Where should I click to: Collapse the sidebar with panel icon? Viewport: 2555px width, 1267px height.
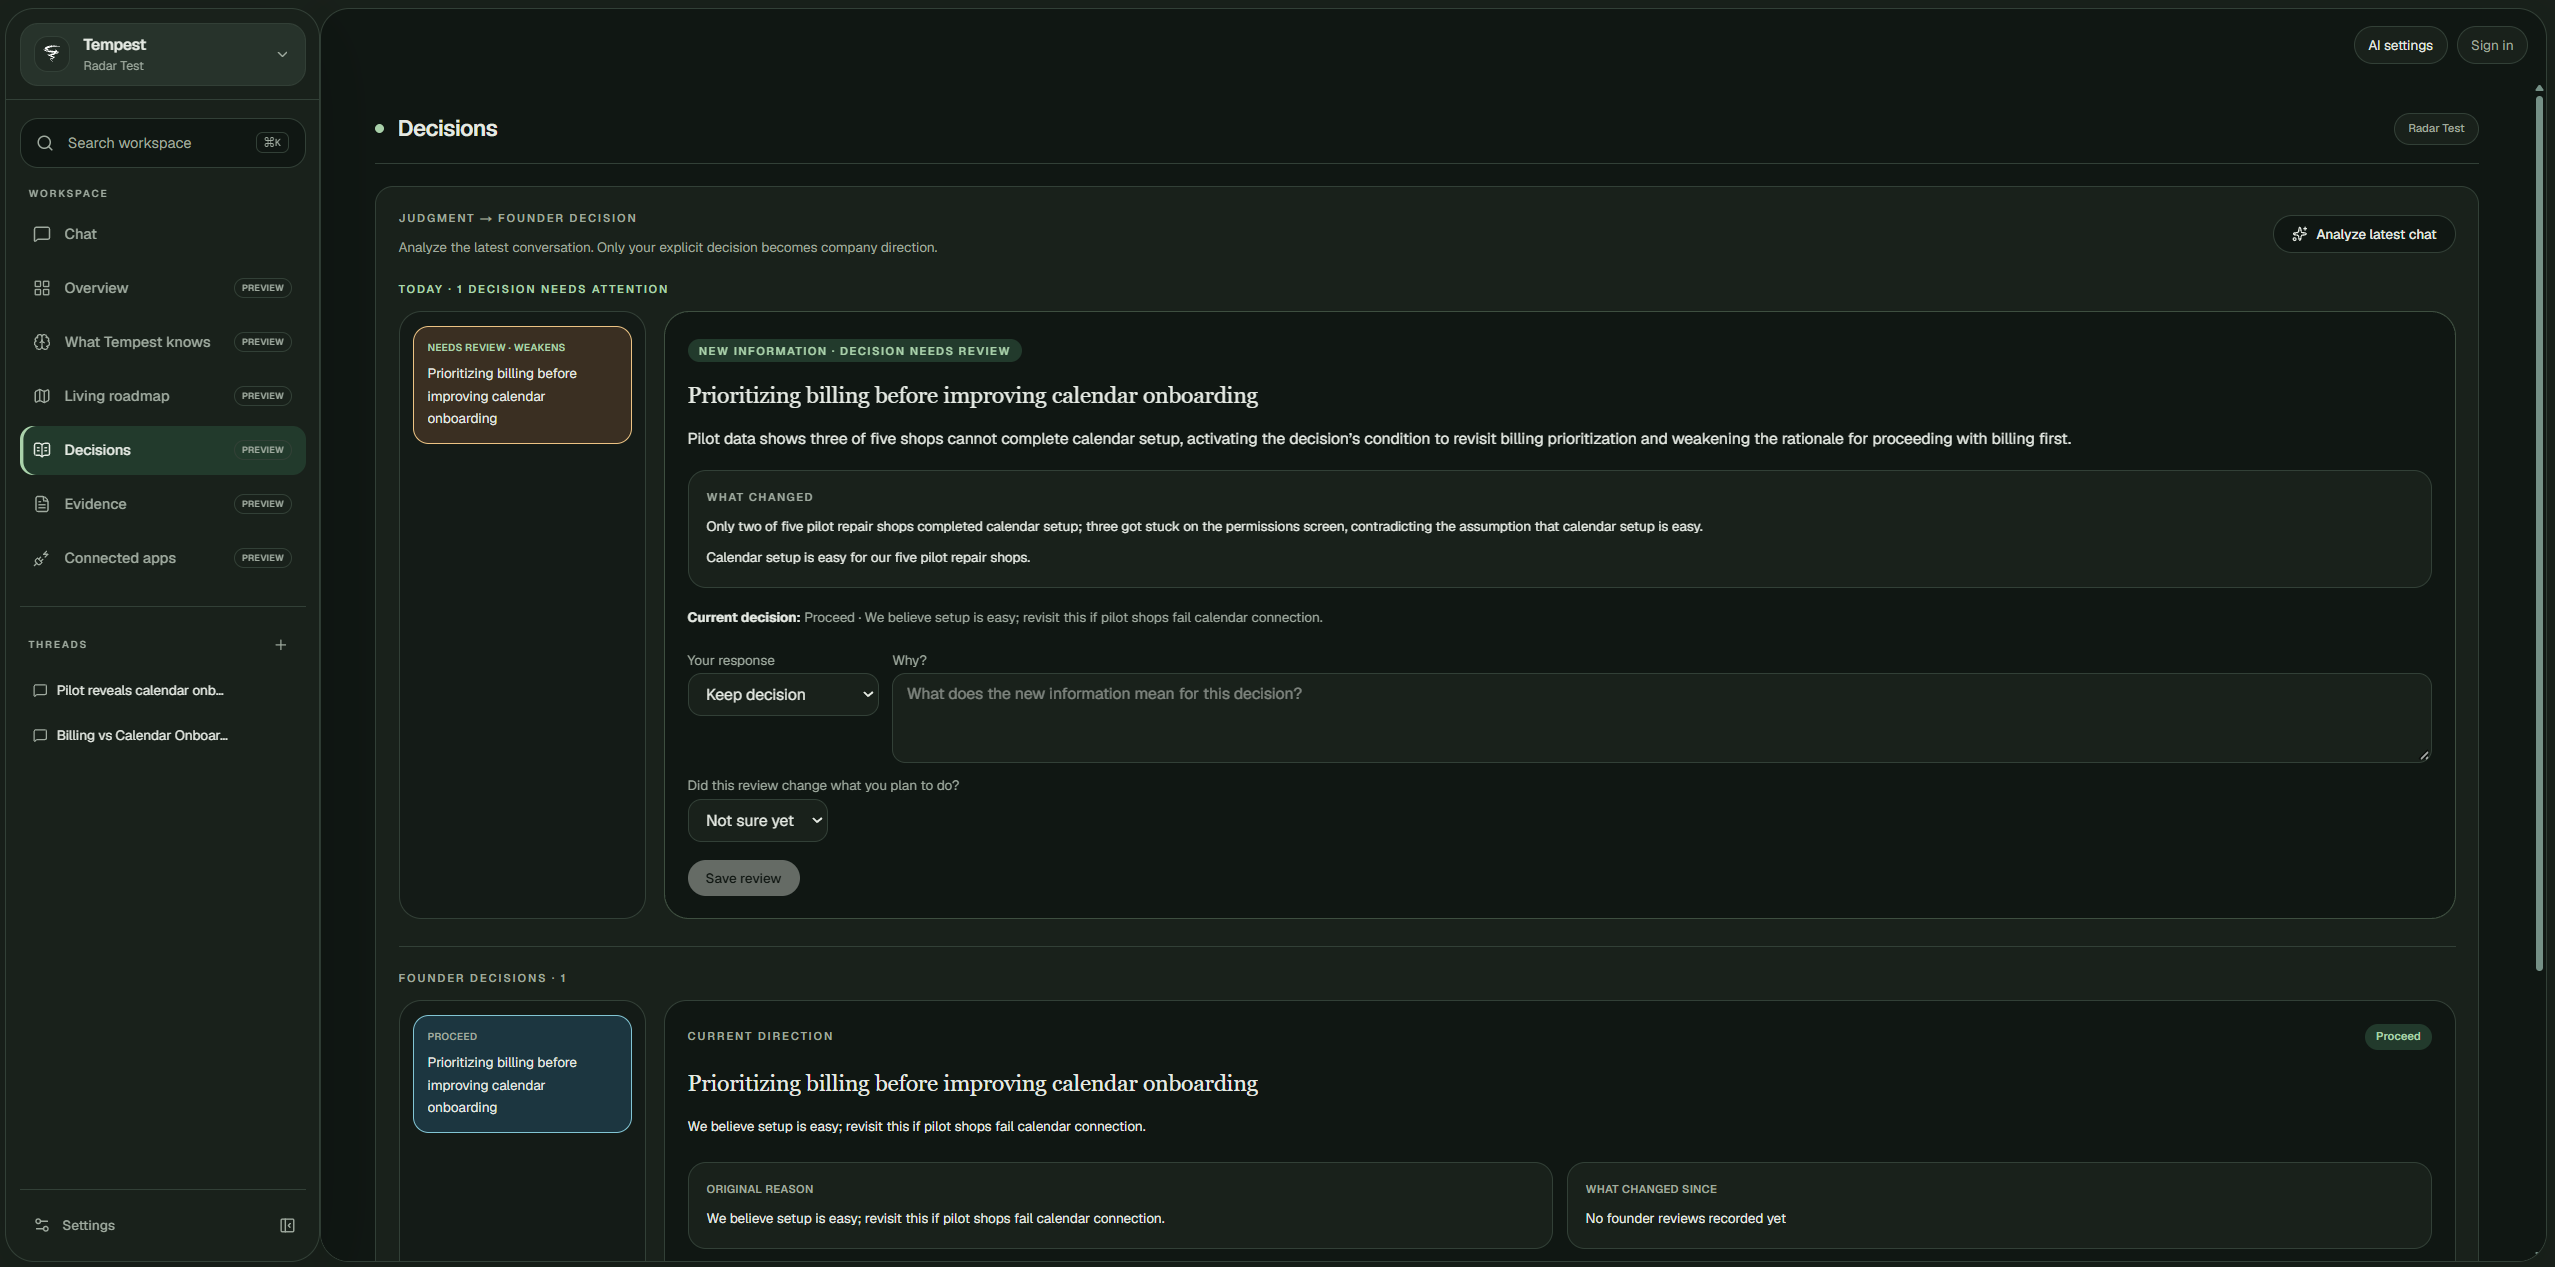point(288,1226)
